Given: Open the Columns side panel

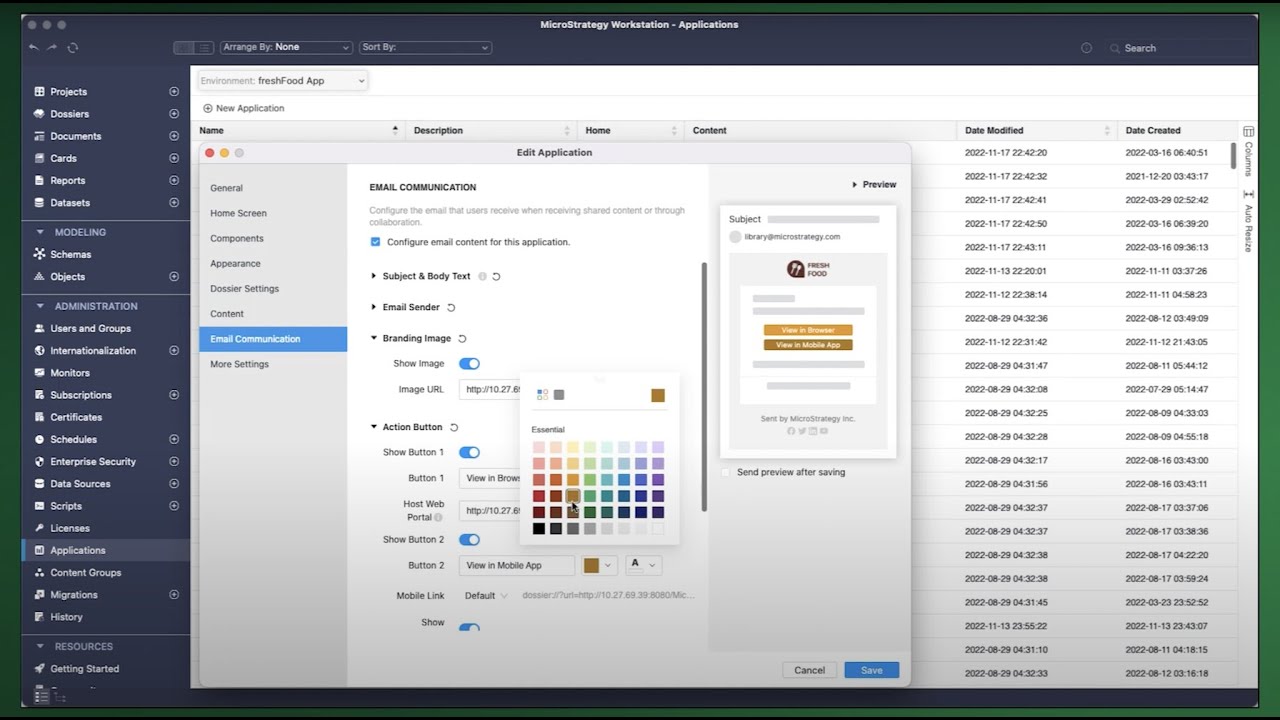Looking at the screenshot, I should (x=1248, y=150).
